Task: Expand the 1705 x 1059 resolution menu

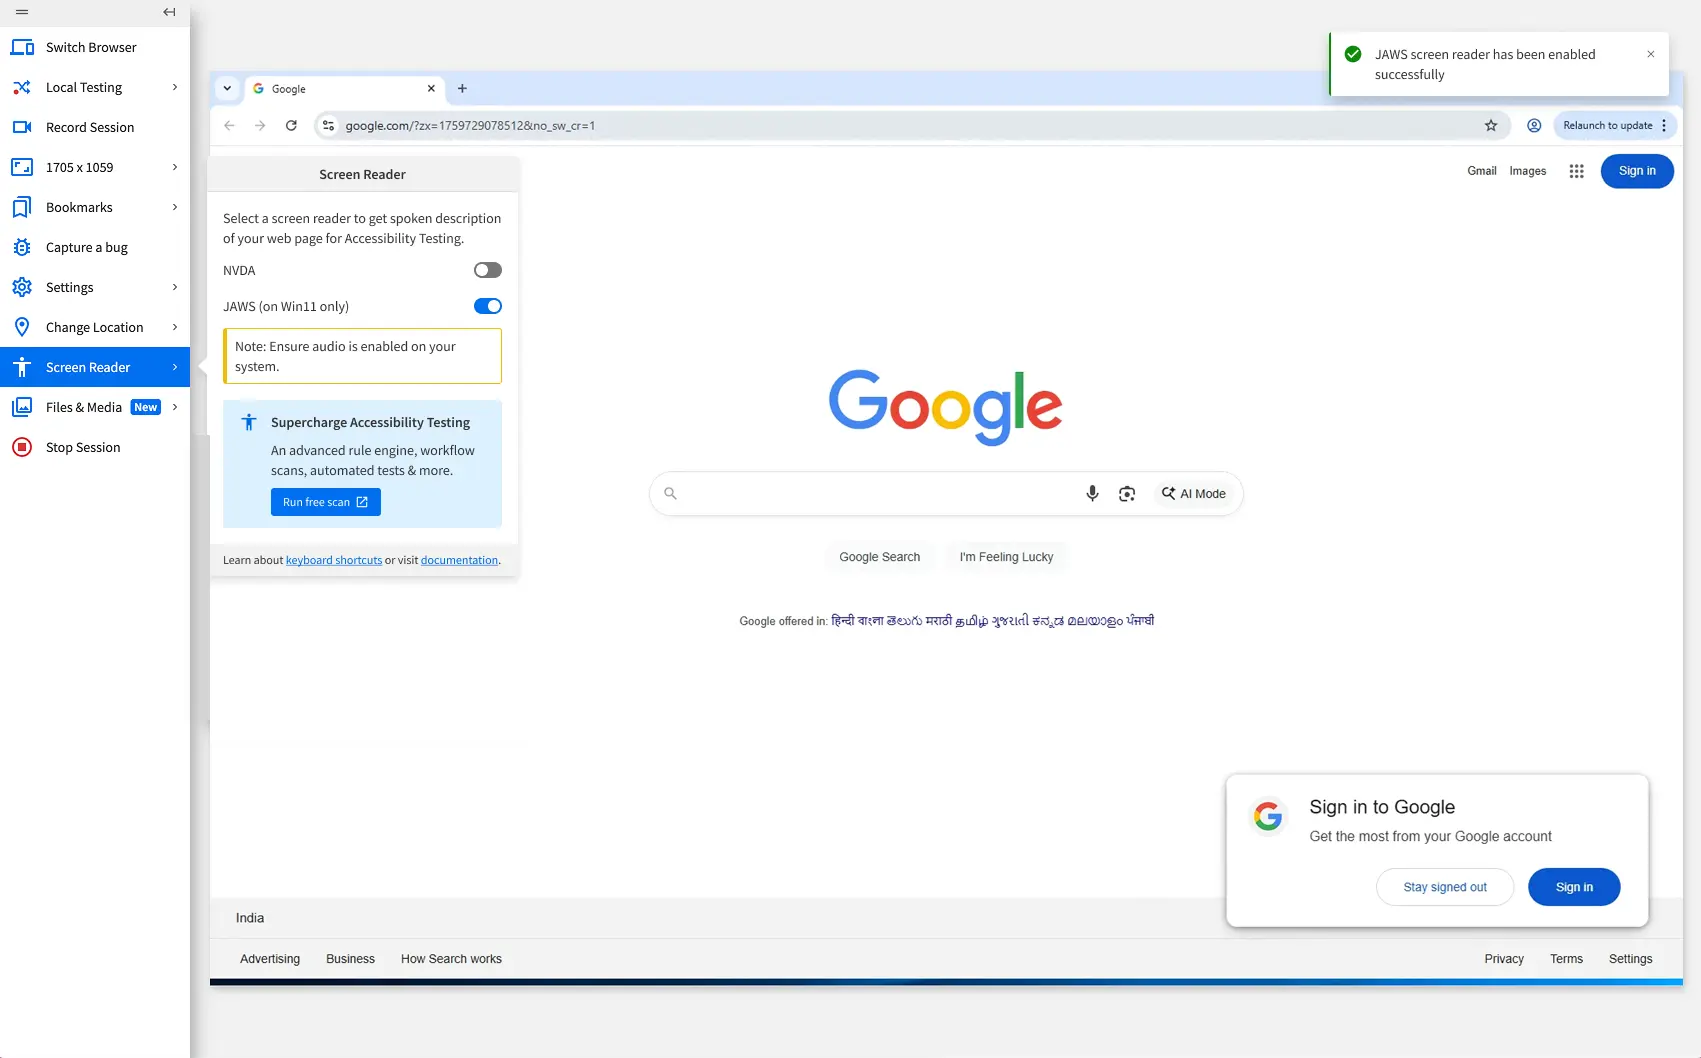Action: click(80, 167)
